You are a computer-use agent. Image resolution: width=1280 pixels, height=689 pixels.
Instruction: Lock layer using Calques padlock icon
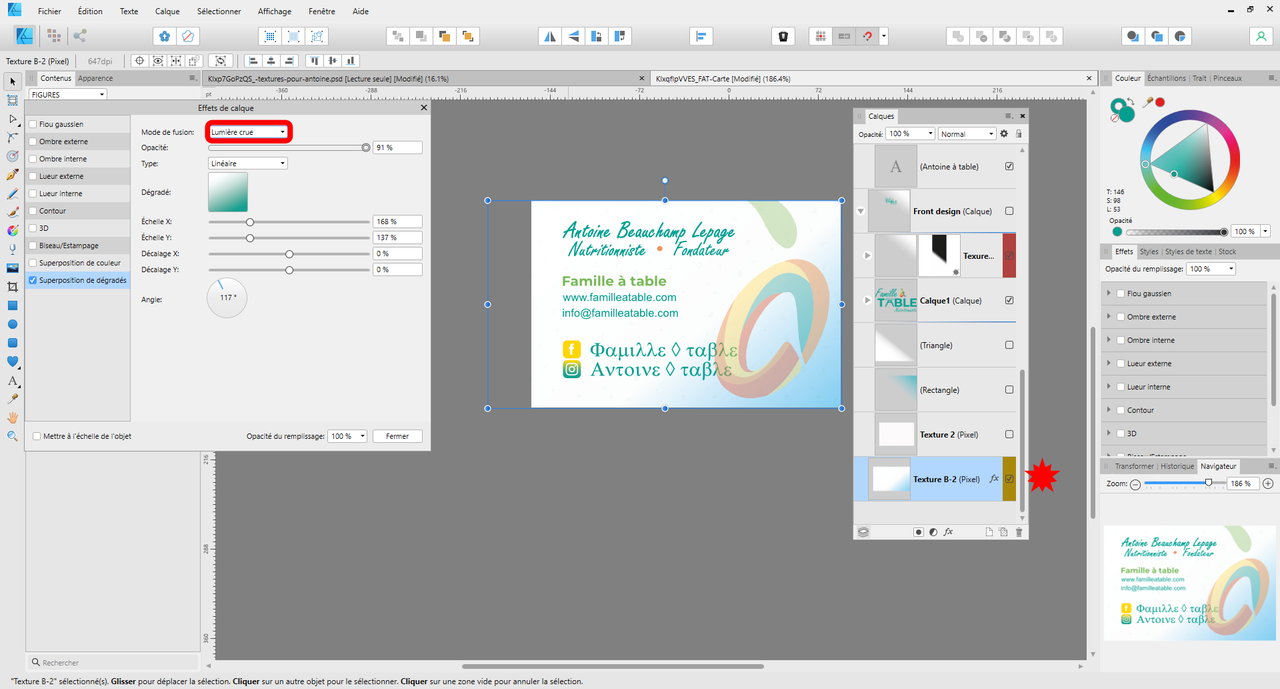coord(1019,134)
